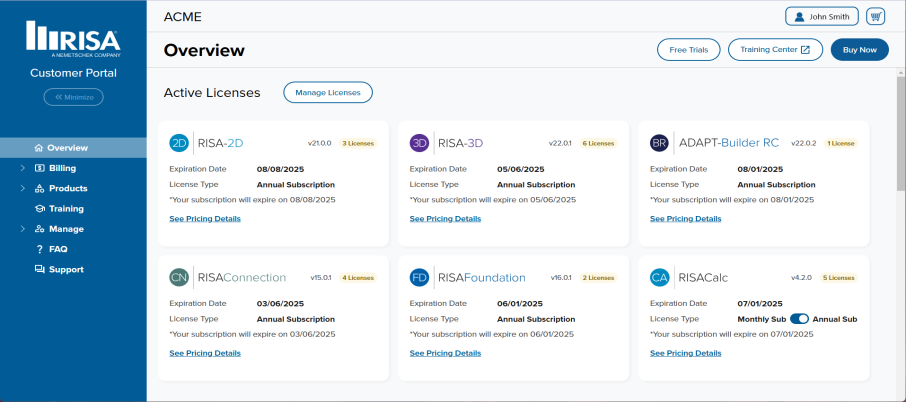Open See Pricing Details for ADAPT-Builder RC
Viewport: 906px width, 402px height.
685,219
